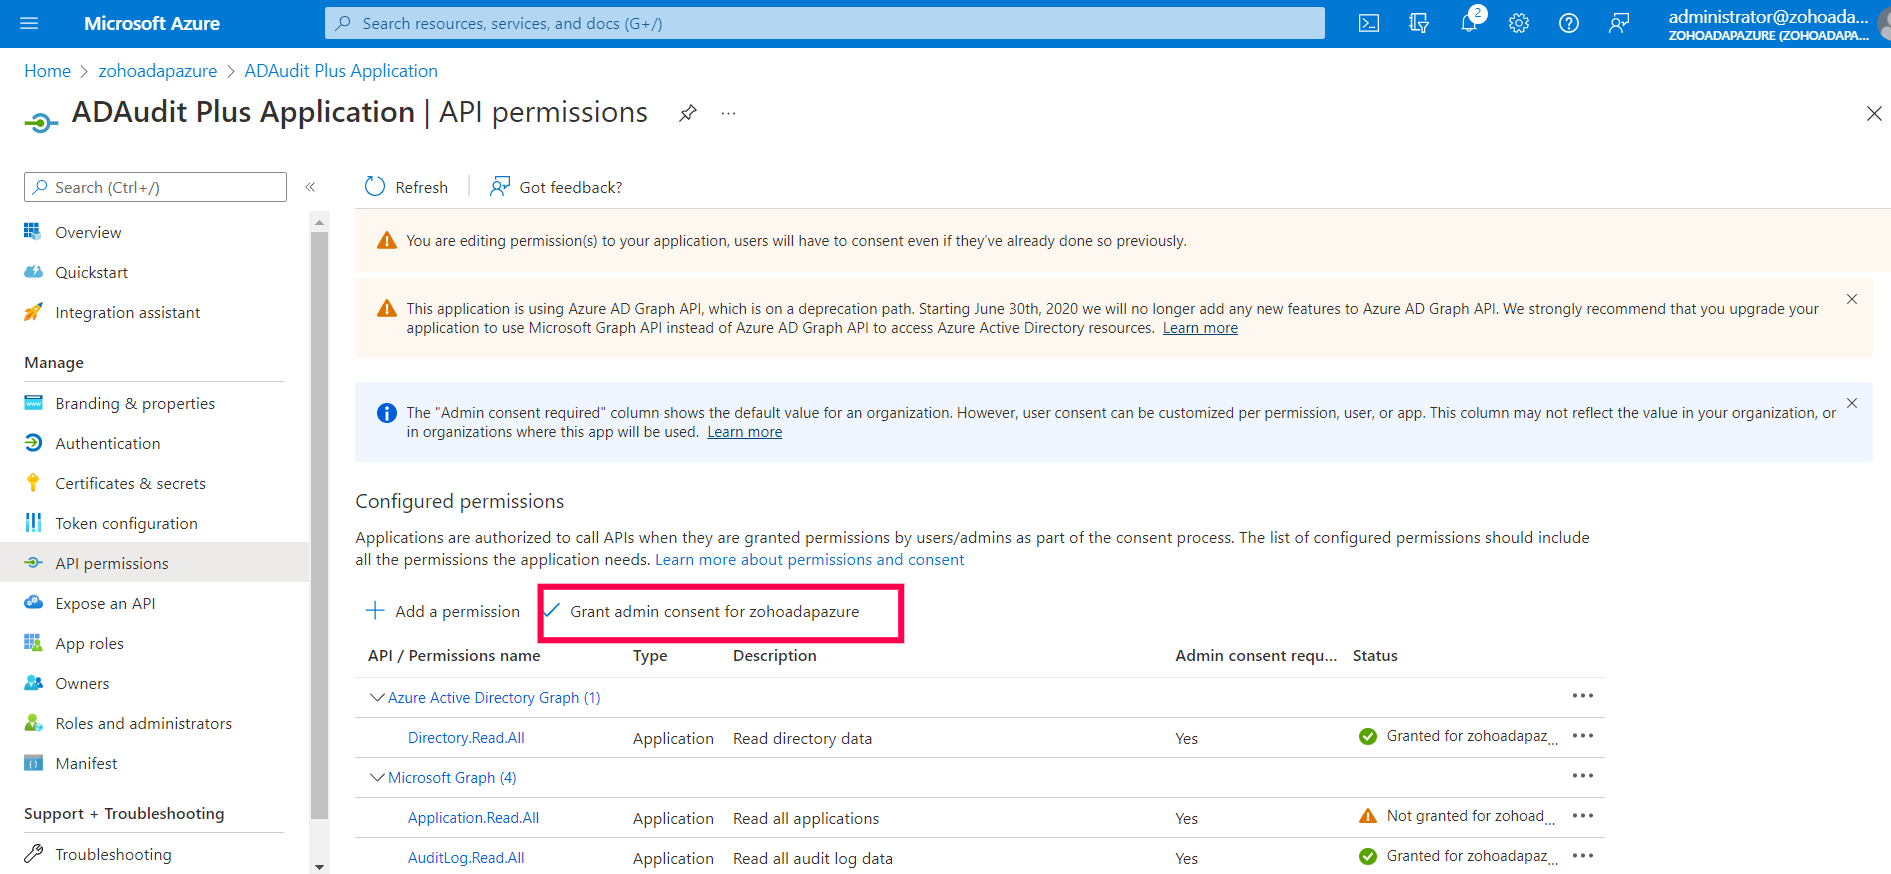Image resolution: width=1891 pixels, height=874 pixels.
Task: Click the help question mark icon
Action: click(x=1569, y=24)
